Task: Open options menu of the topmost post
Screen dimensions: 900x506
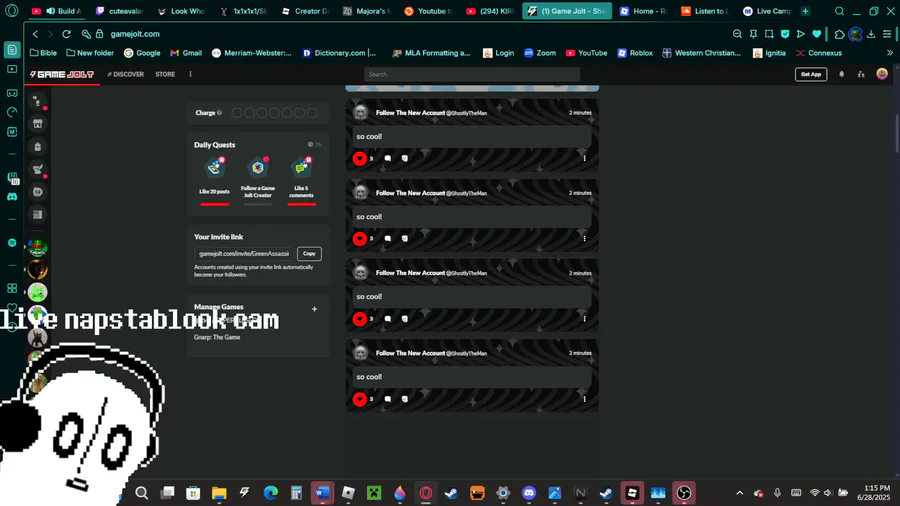Action: coord(584,158)
